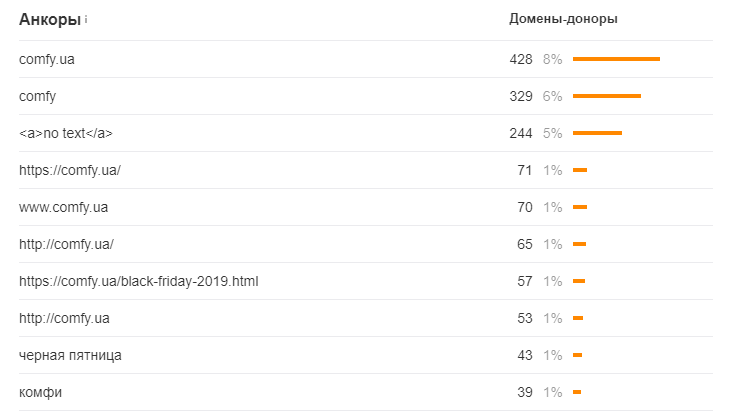Click the http://comfy.ua/ anchor with trailing slash
The image size is (729, 414).
coord(67,244)
